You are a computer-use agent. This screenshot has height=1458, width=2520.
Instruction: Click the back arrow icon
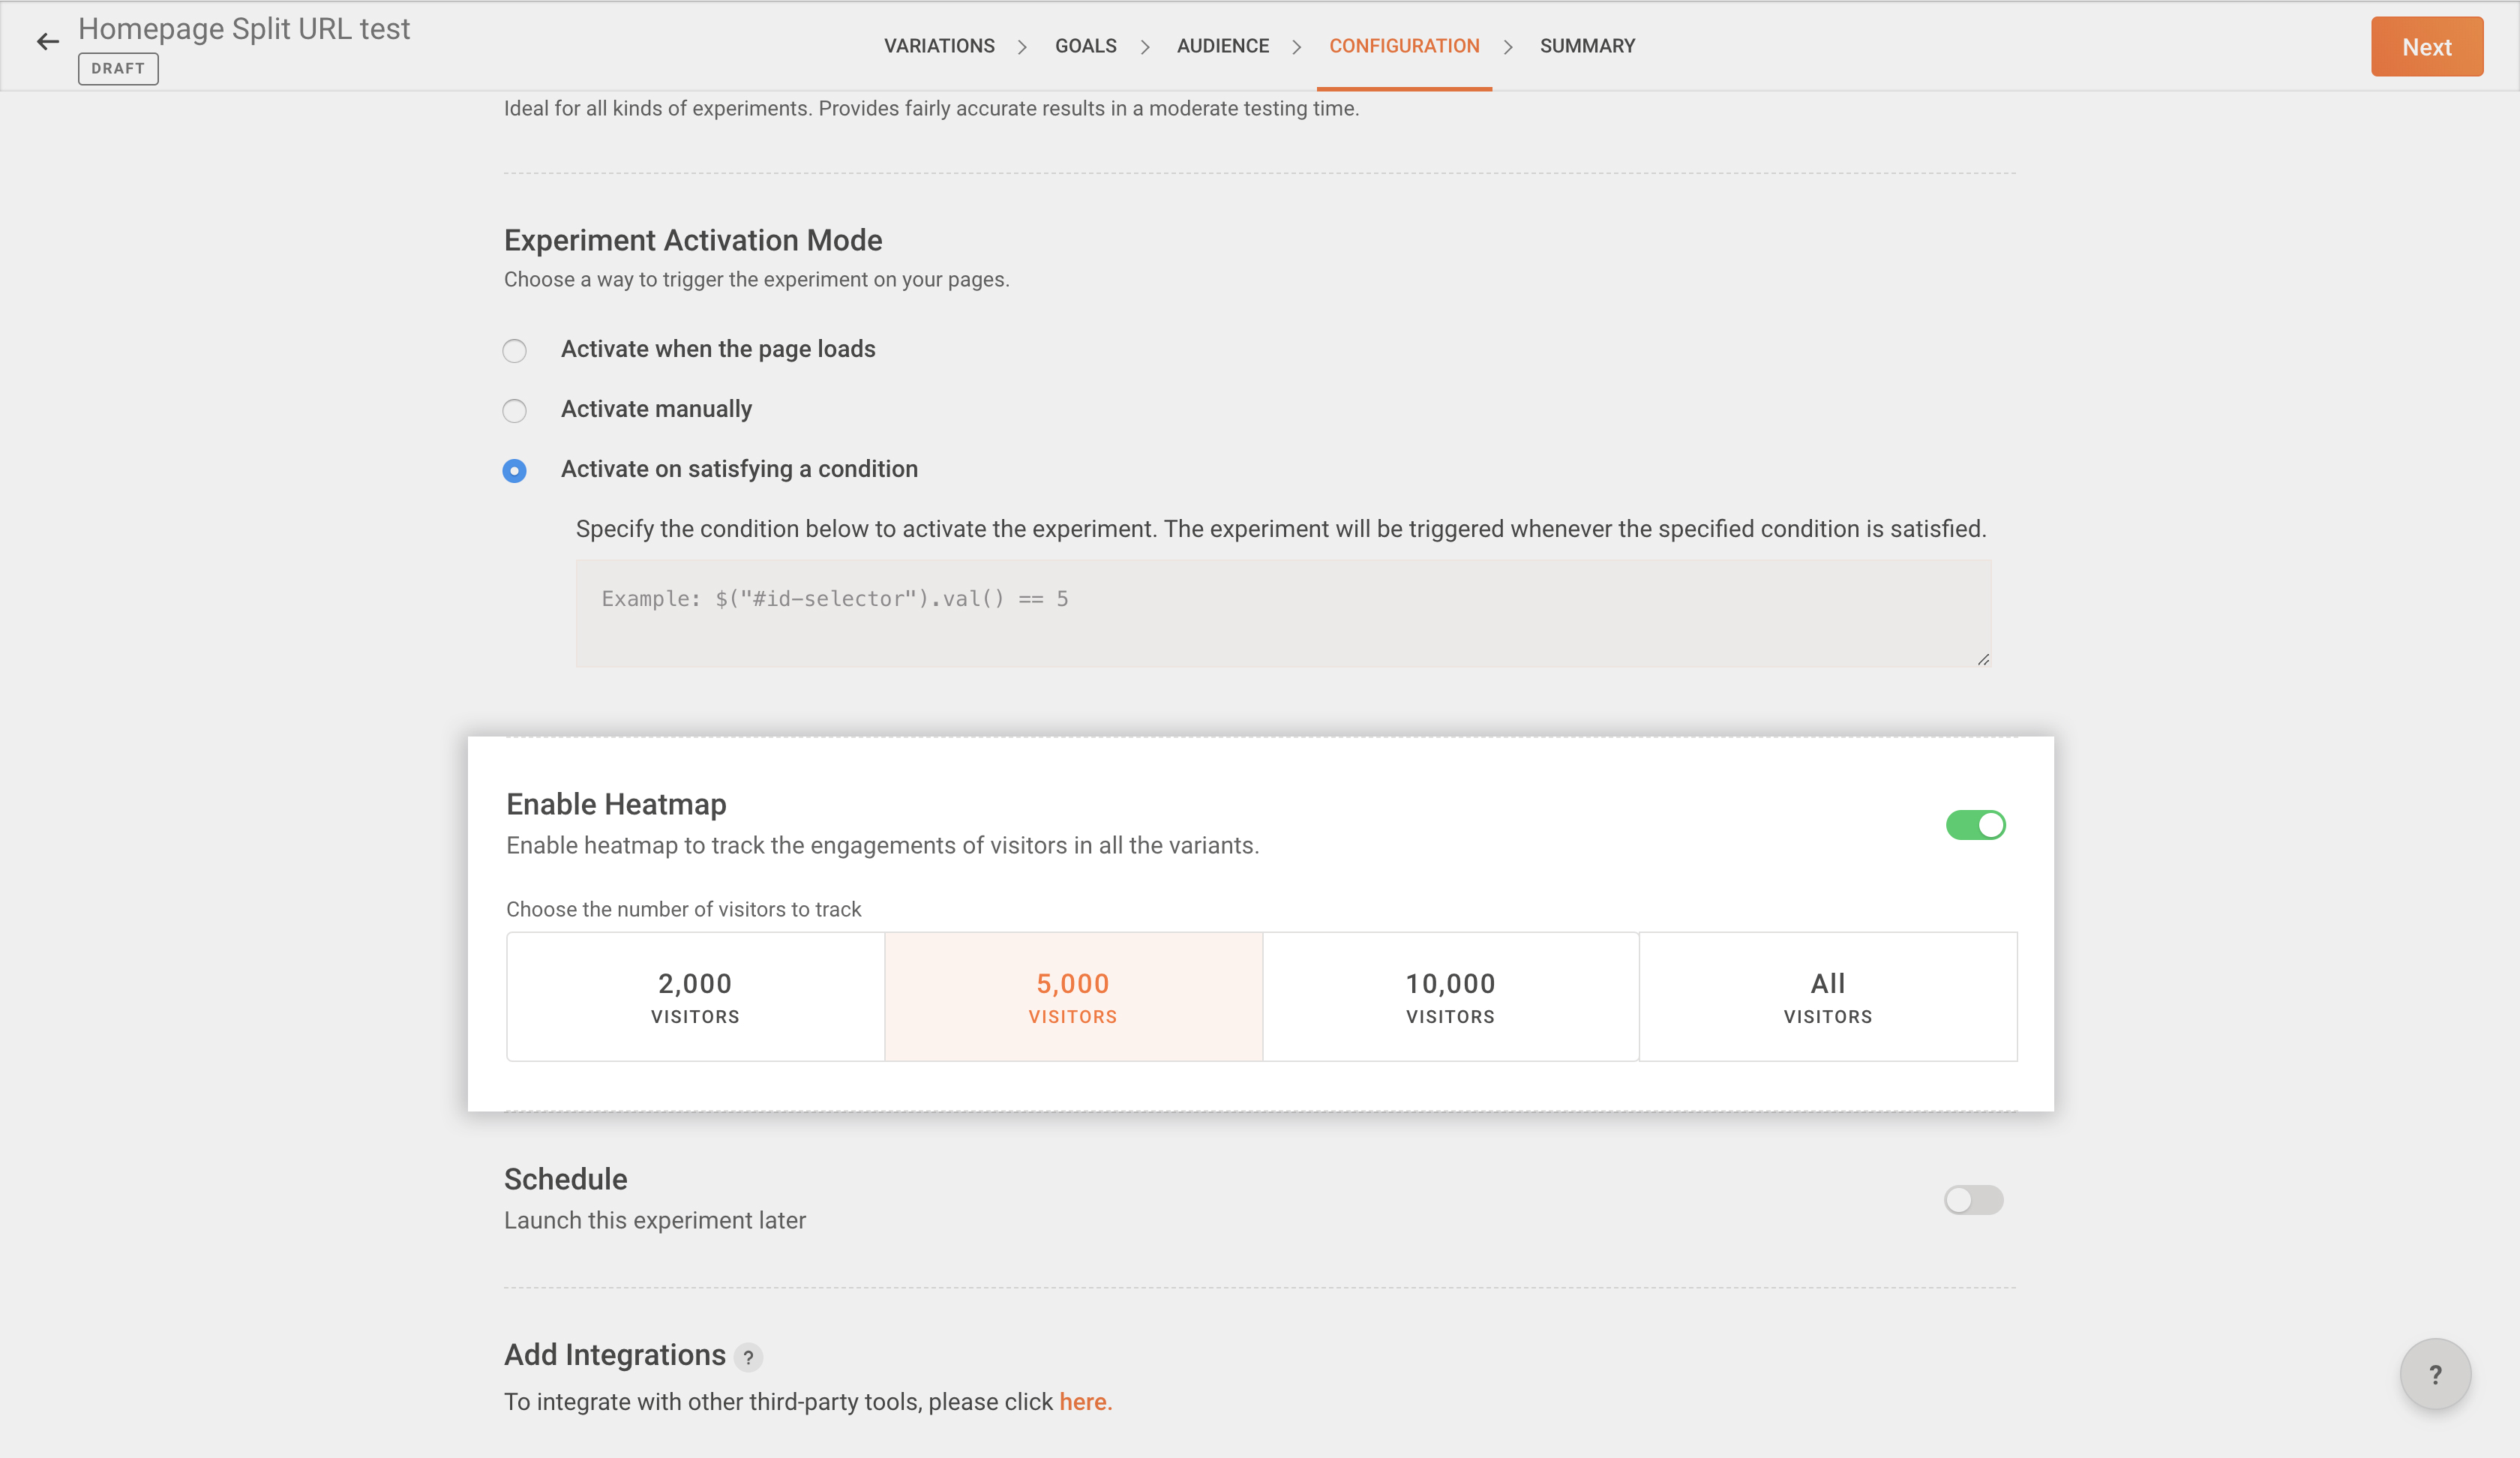47,42
